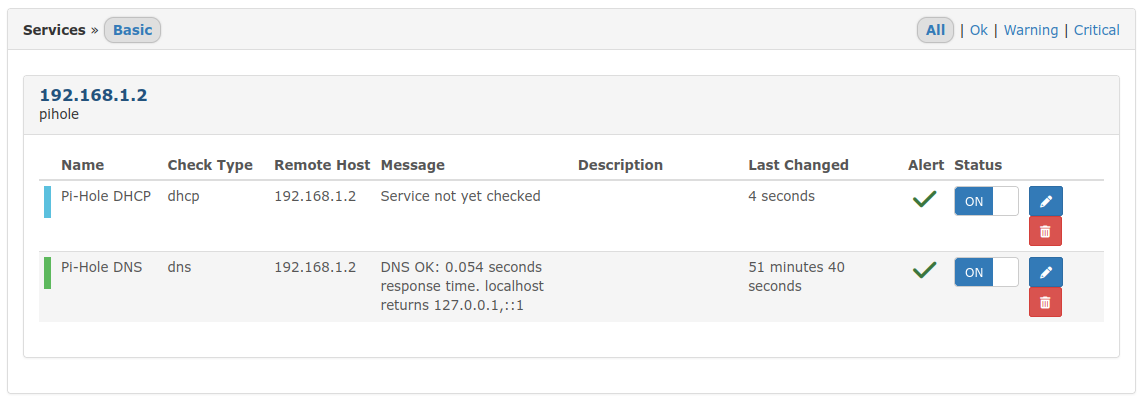Image resolution: width=1143 pixels, height=406 pixels.
Task: Toggle the ON switch for Pi-Hole DNS
Action: 986,272
